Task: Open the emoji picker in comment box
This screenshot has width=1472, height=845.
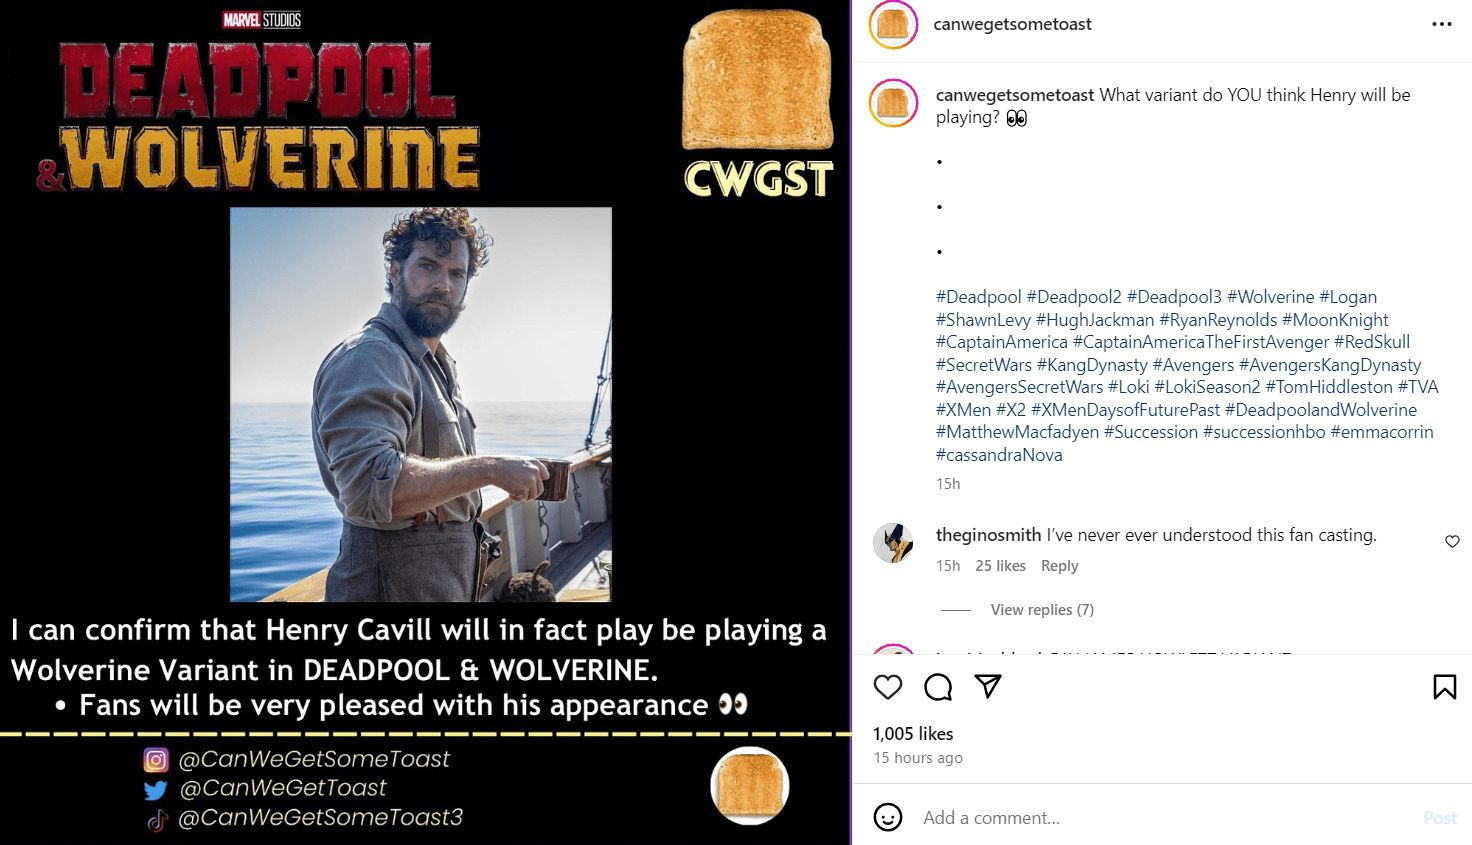Action: [x=888, y=817]
